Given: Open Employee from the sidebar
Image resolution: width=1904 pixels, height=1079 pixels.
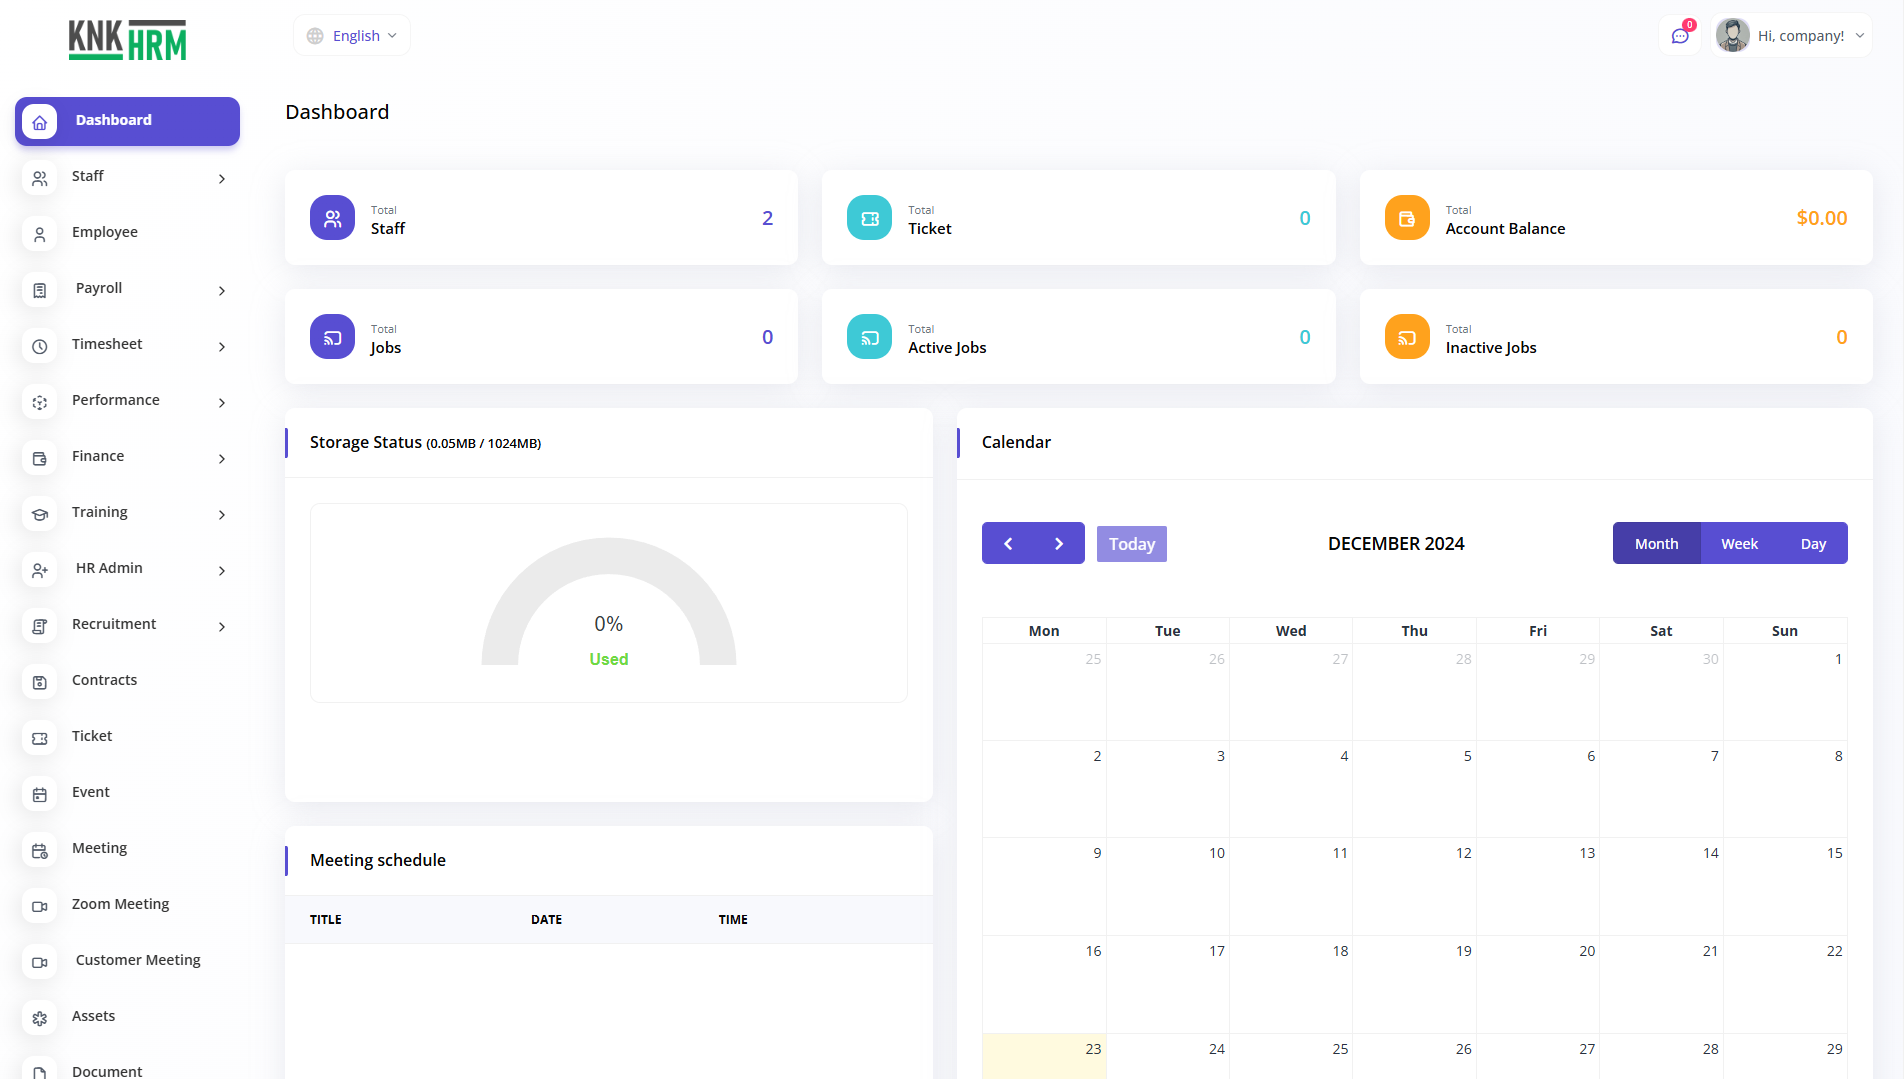Looking at the screenshot, I should (x=105, y=232).
